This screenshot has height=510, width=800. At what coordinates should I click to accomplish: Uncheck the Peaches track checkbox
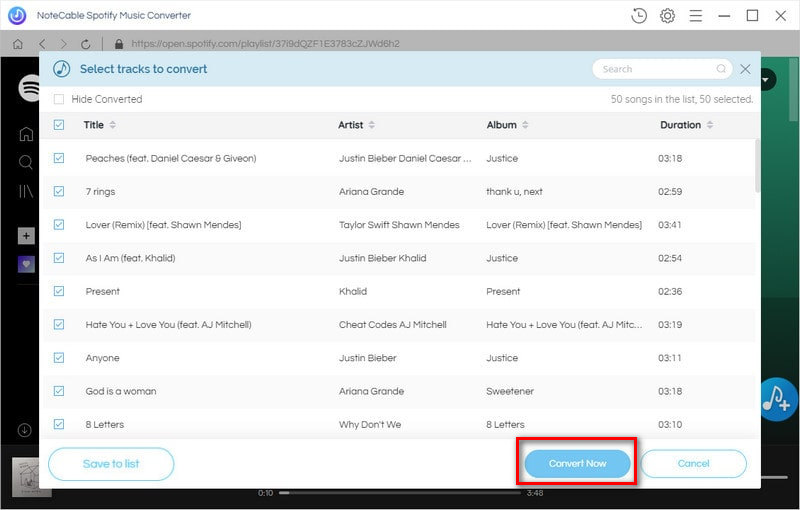click(59, 158)
